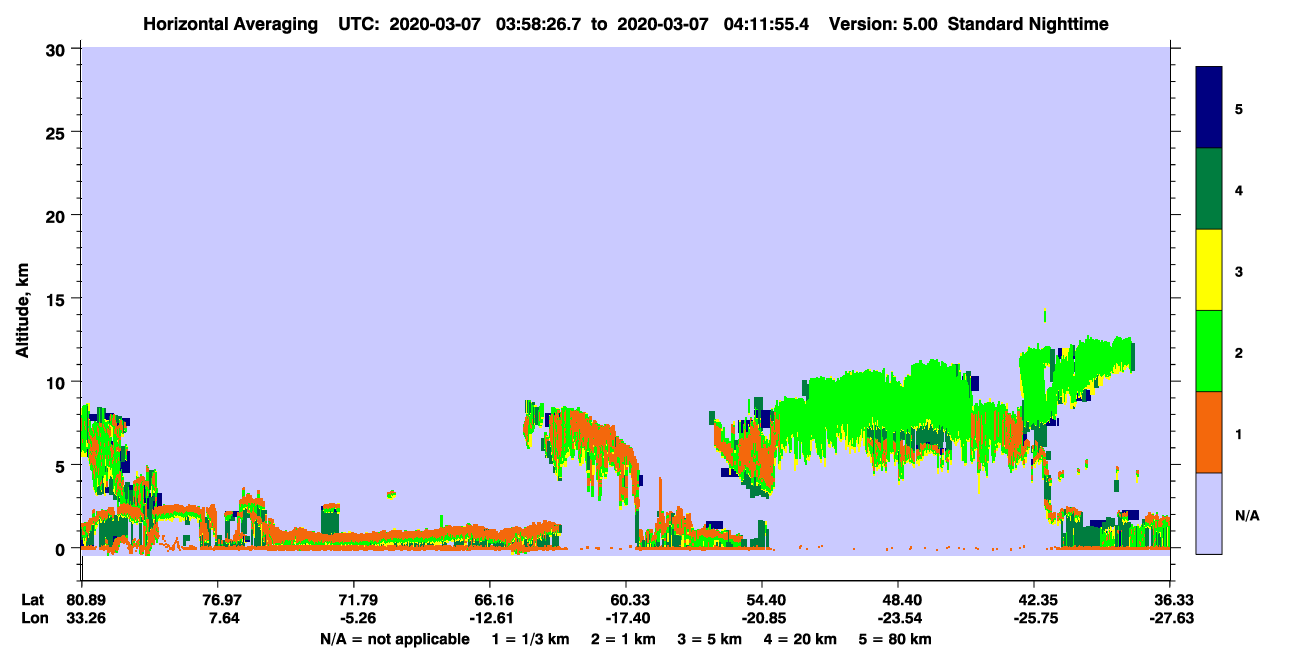Click the yellow color bar segment labeled 3
Screen dimensions: 1300x667
pyautogui.click(x=1209, y=270)
